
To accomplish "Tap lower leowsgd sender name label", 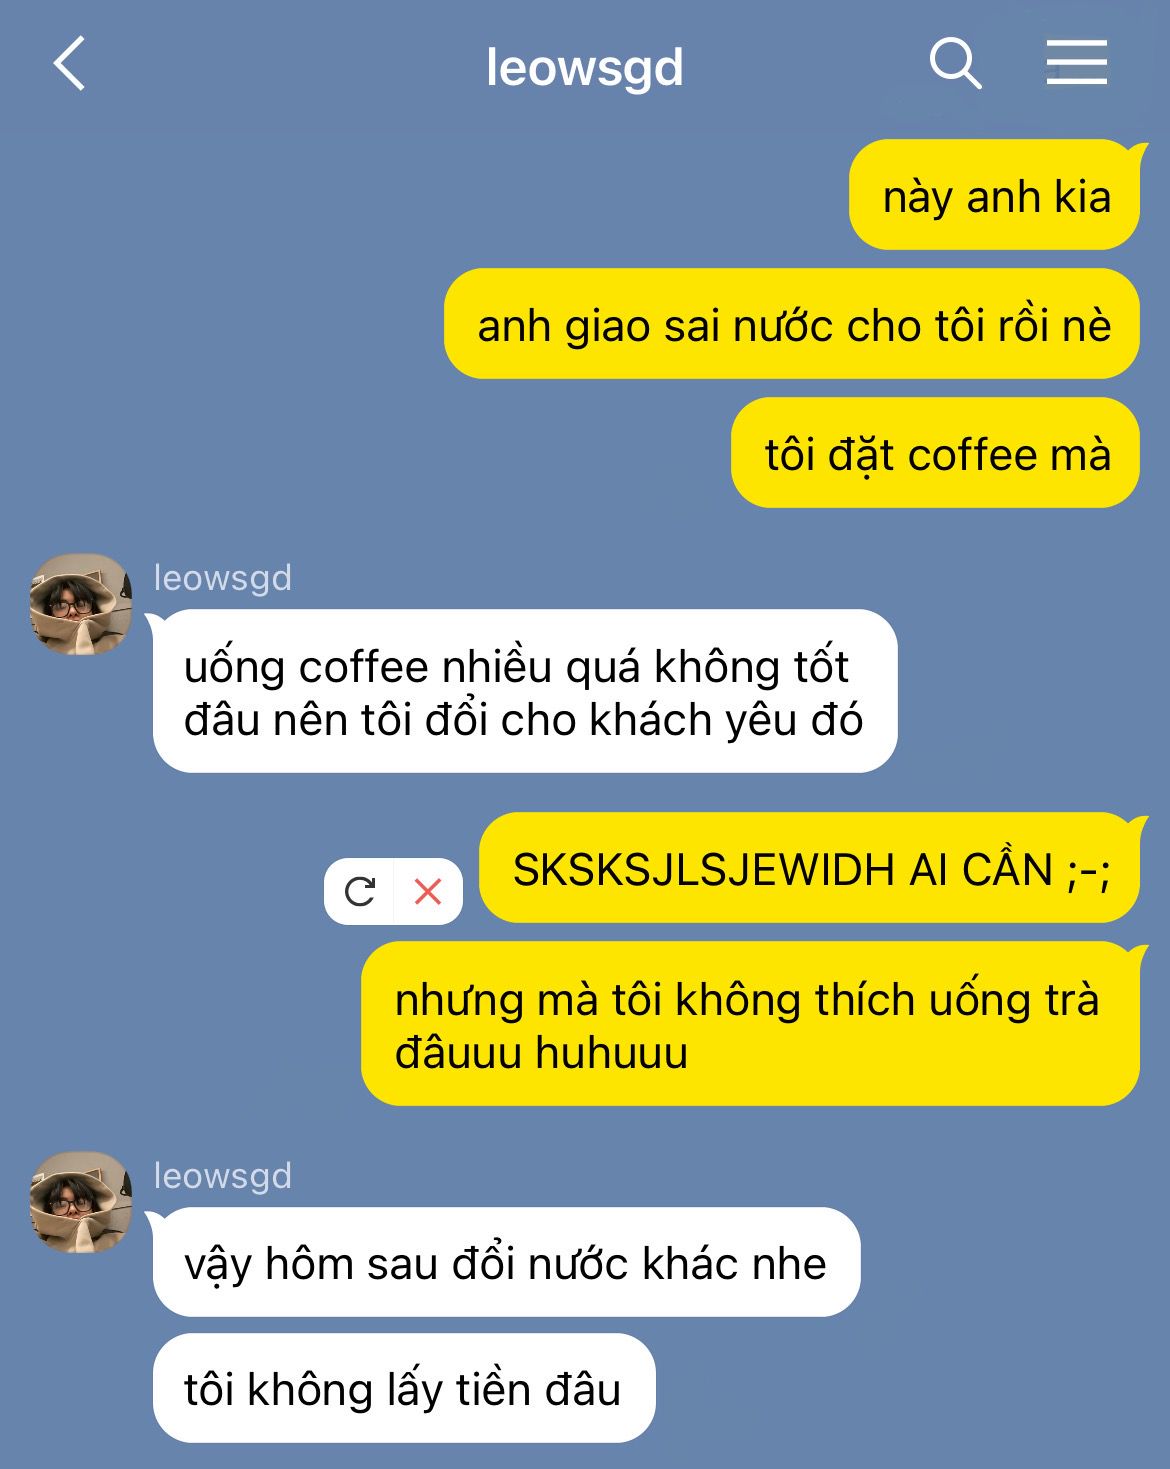I will pyautogui.click(x=223, y=1176).
